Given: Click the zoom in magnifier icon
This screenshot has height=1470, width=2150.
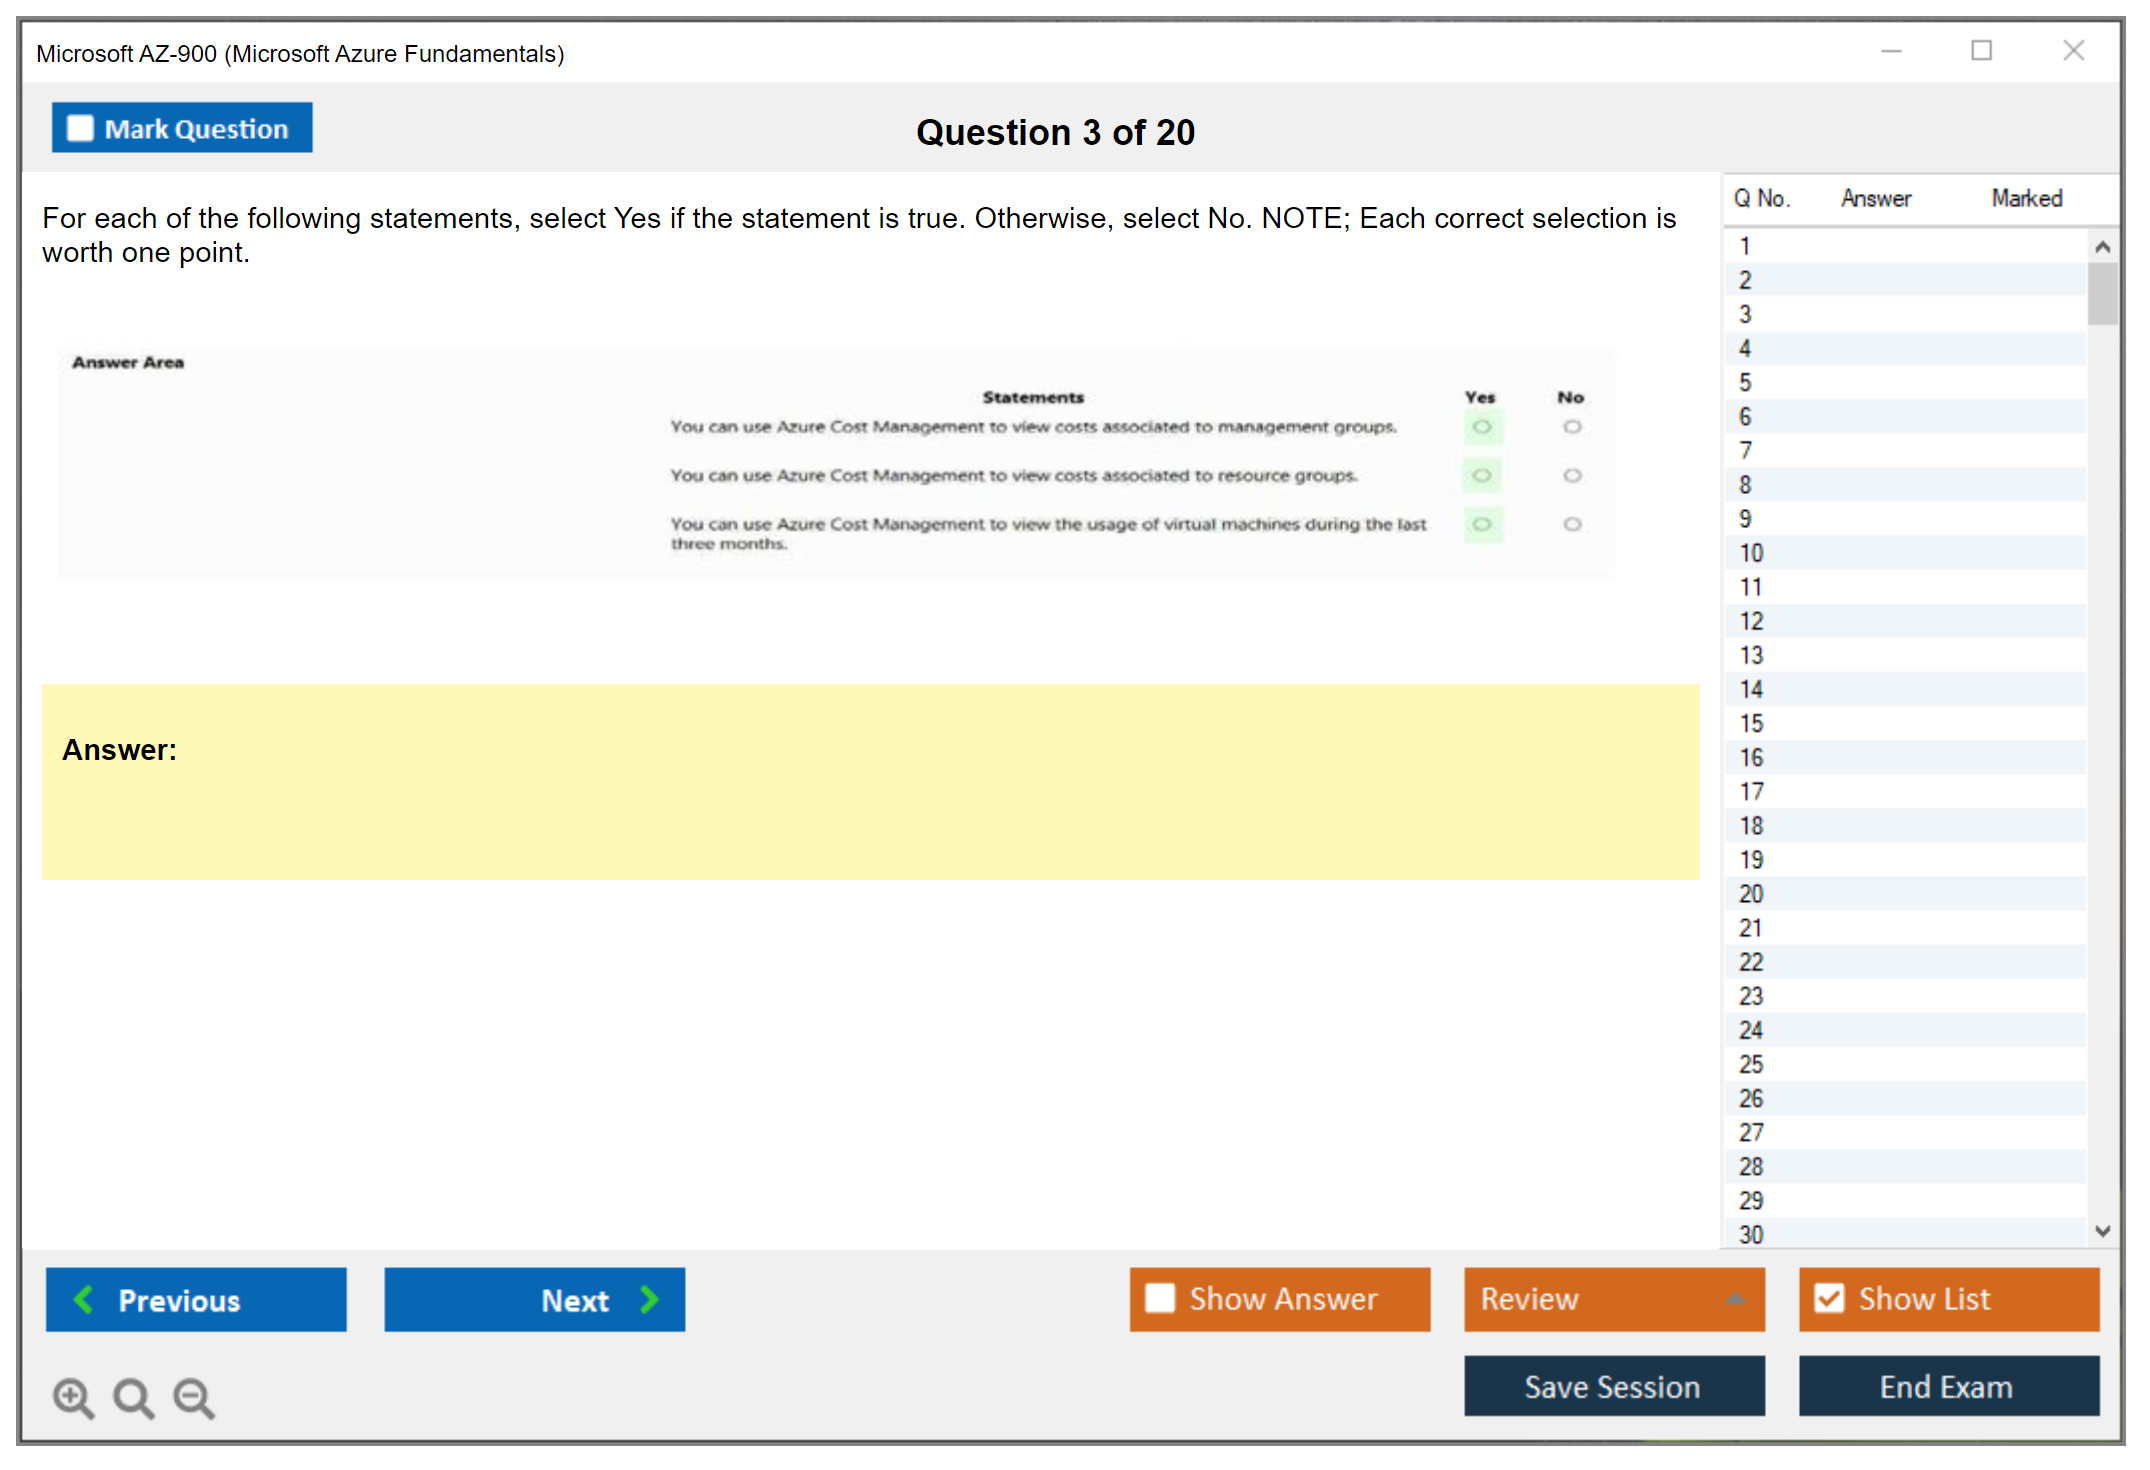Looking at the screenshot, I should [73, 1397].
